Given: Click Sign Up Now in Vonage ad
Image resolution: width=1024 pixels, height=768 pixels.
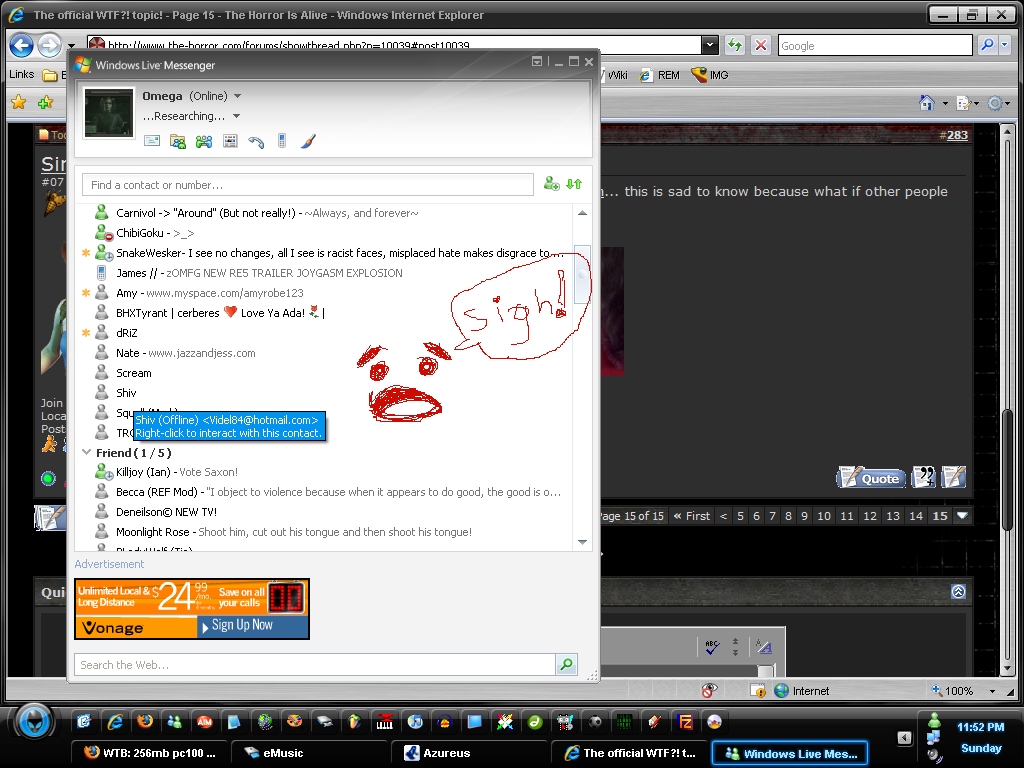Looking at the screenshot, I should 241,625.
